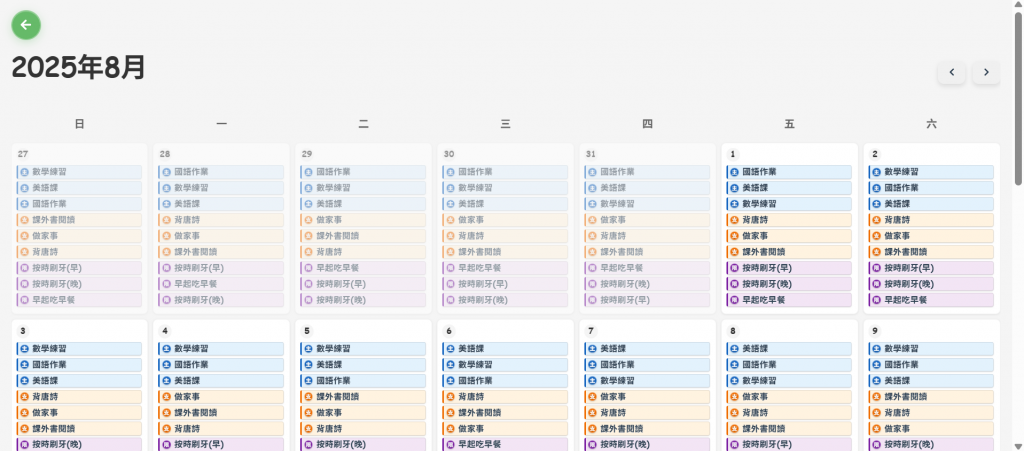Open the 數學練習 task on August 1
The height and width of the screenshot is (451, 1024).
789,204
